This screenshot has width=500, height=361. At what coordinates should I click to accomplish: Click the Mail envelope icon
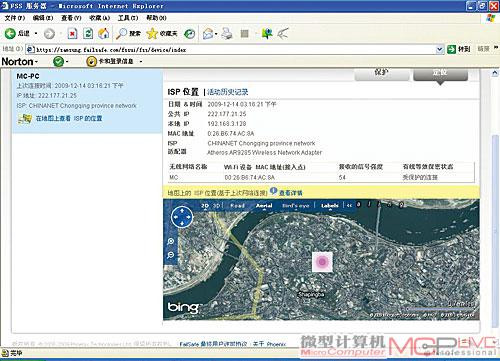click(208, 33)
